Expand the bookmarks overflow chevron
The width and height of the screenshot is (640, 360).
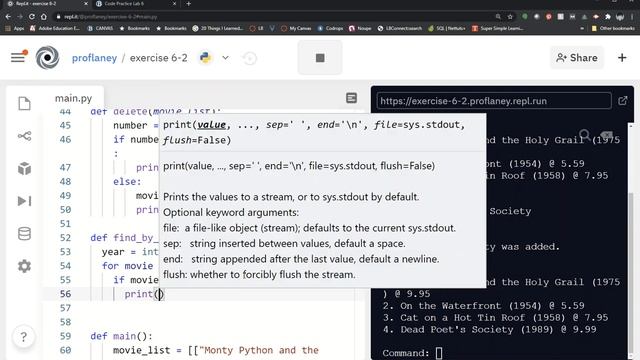coord(582,28)
